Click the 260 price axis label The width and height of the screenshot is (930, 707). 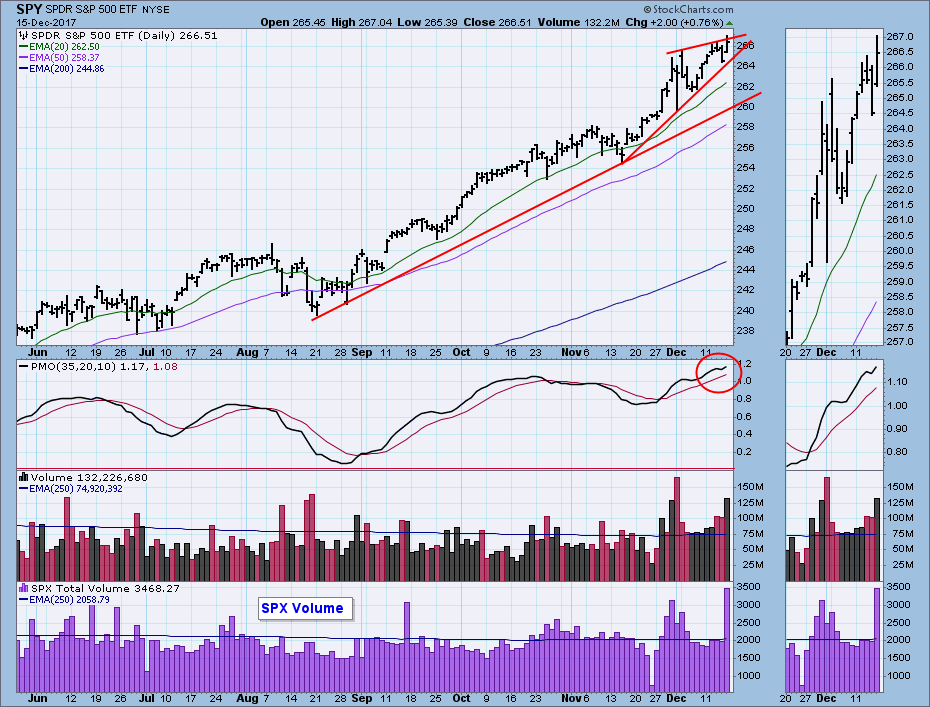click(746, 107)
